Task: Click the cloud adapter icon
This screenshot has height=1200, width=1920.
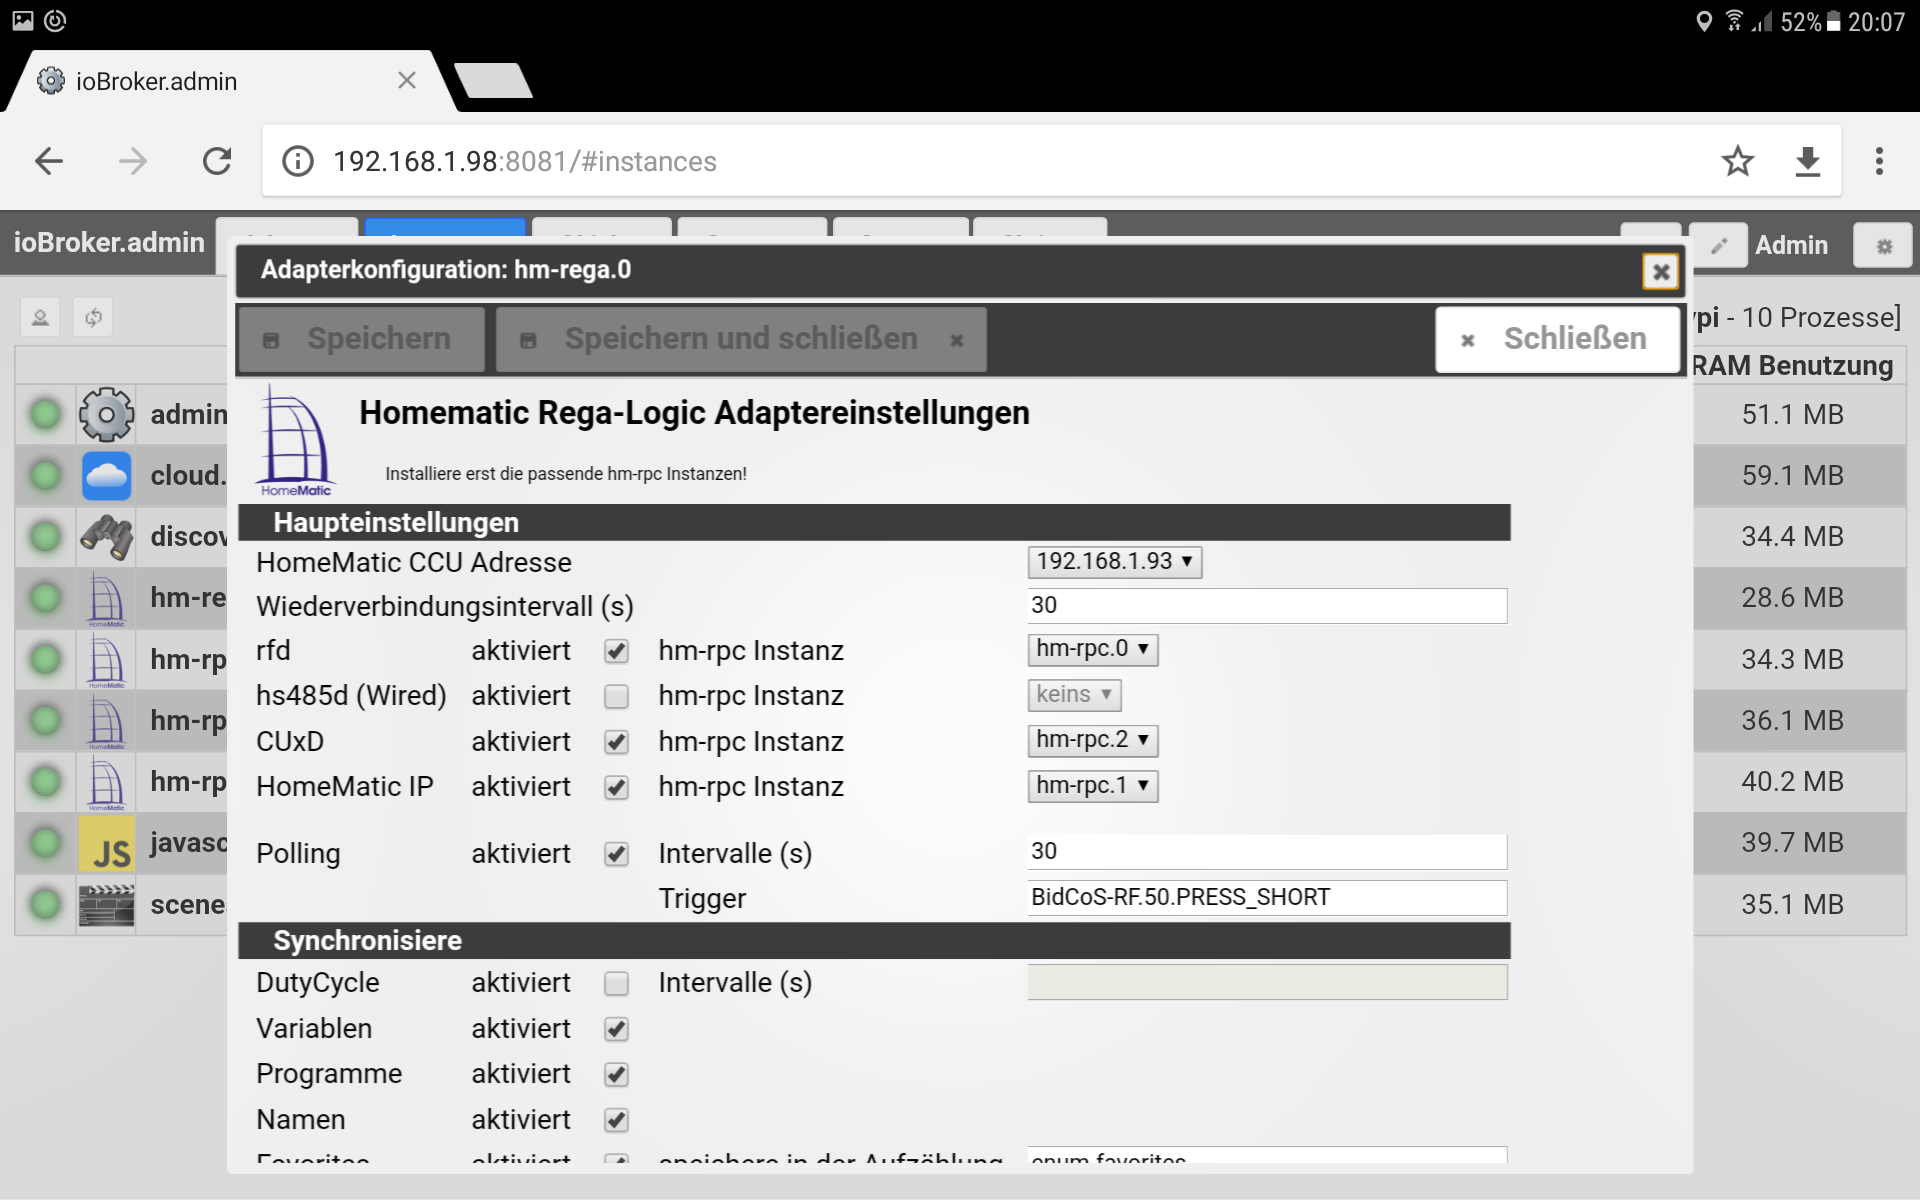Action: point(106,475)
